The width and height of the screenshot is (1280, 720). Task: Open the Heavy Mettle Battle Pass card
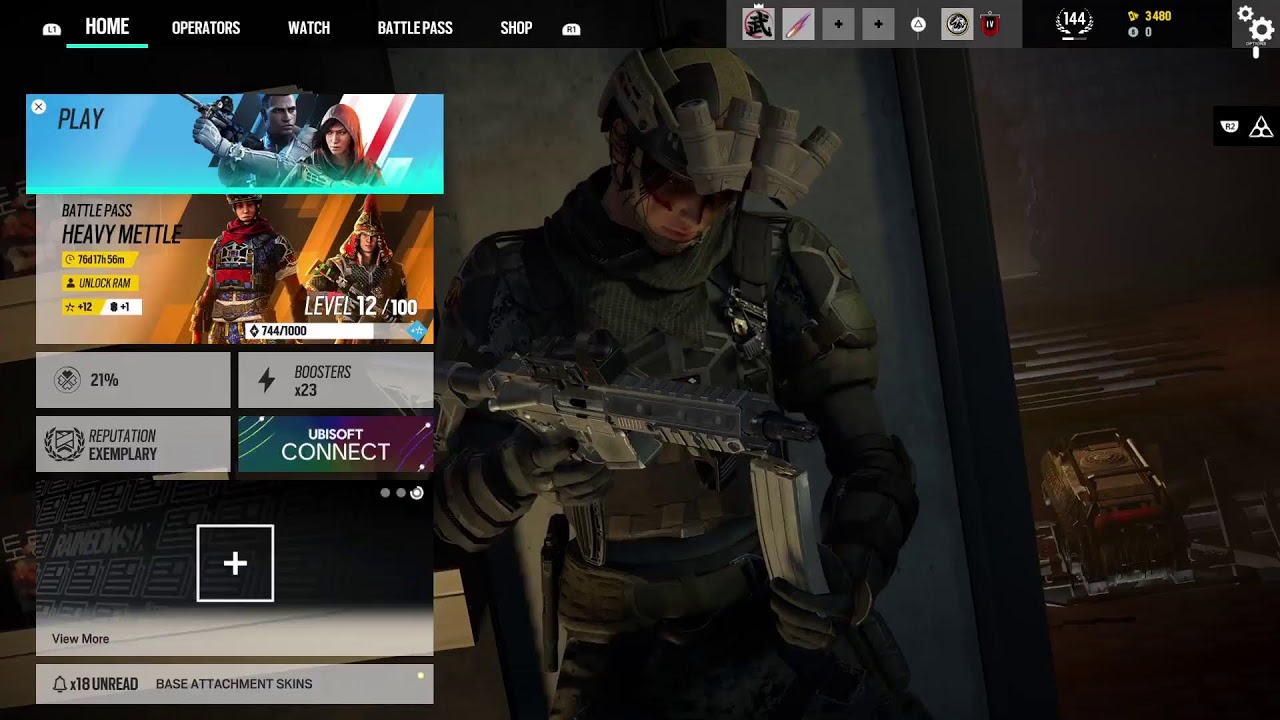(234, 269)
